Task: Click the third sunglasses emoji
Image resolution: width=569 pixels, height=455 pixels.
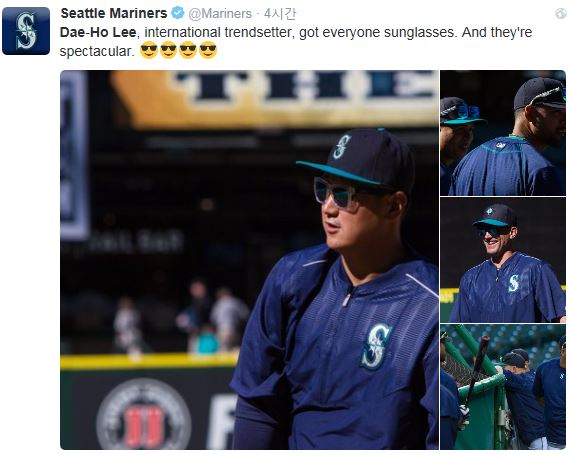Action: [188, 50]
